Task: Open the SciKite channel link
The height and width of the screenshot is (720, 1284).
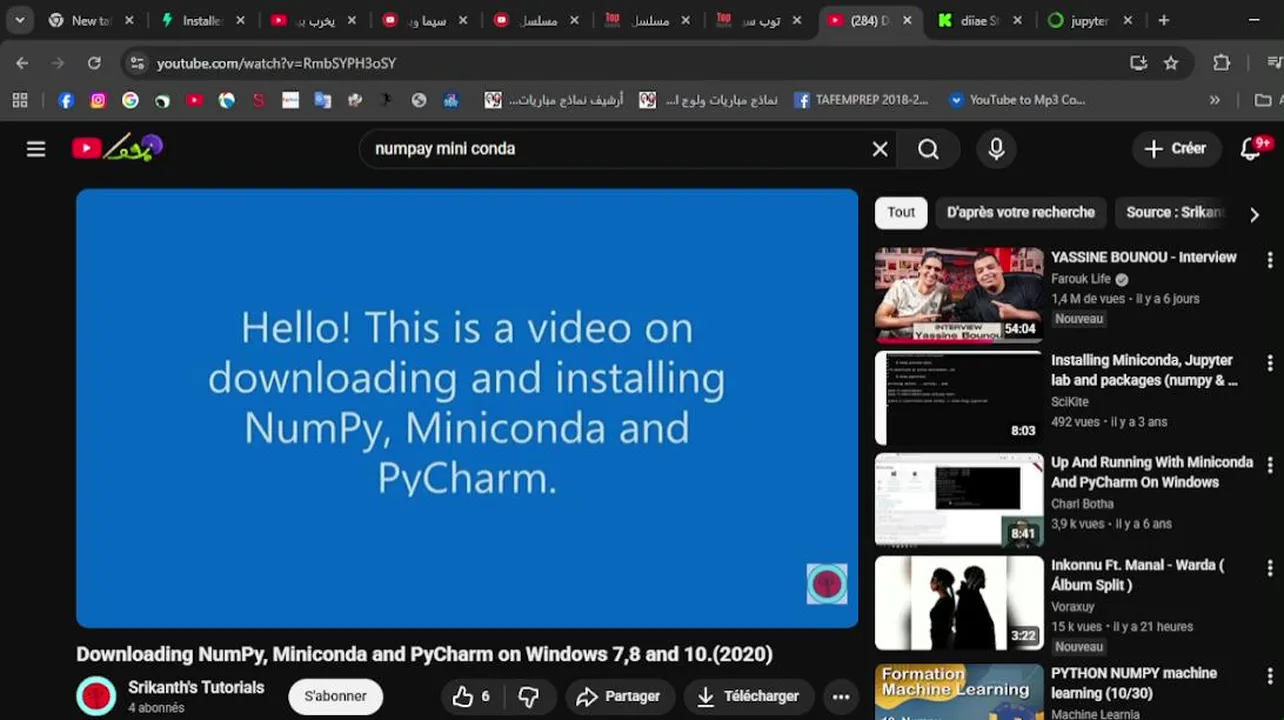Action: click(x=1070, y=401)
